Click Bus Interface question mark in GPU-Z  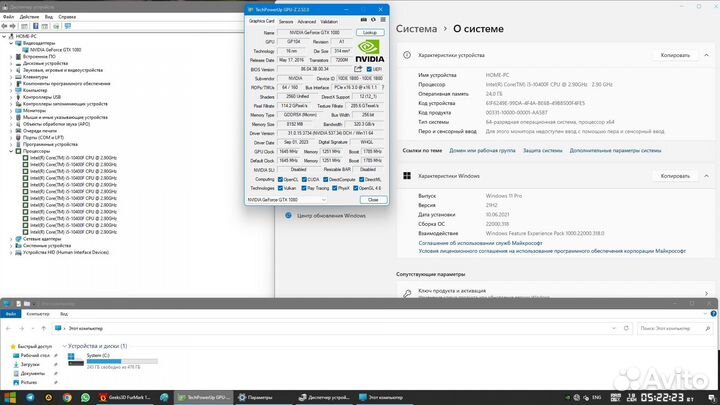(383, 87)
